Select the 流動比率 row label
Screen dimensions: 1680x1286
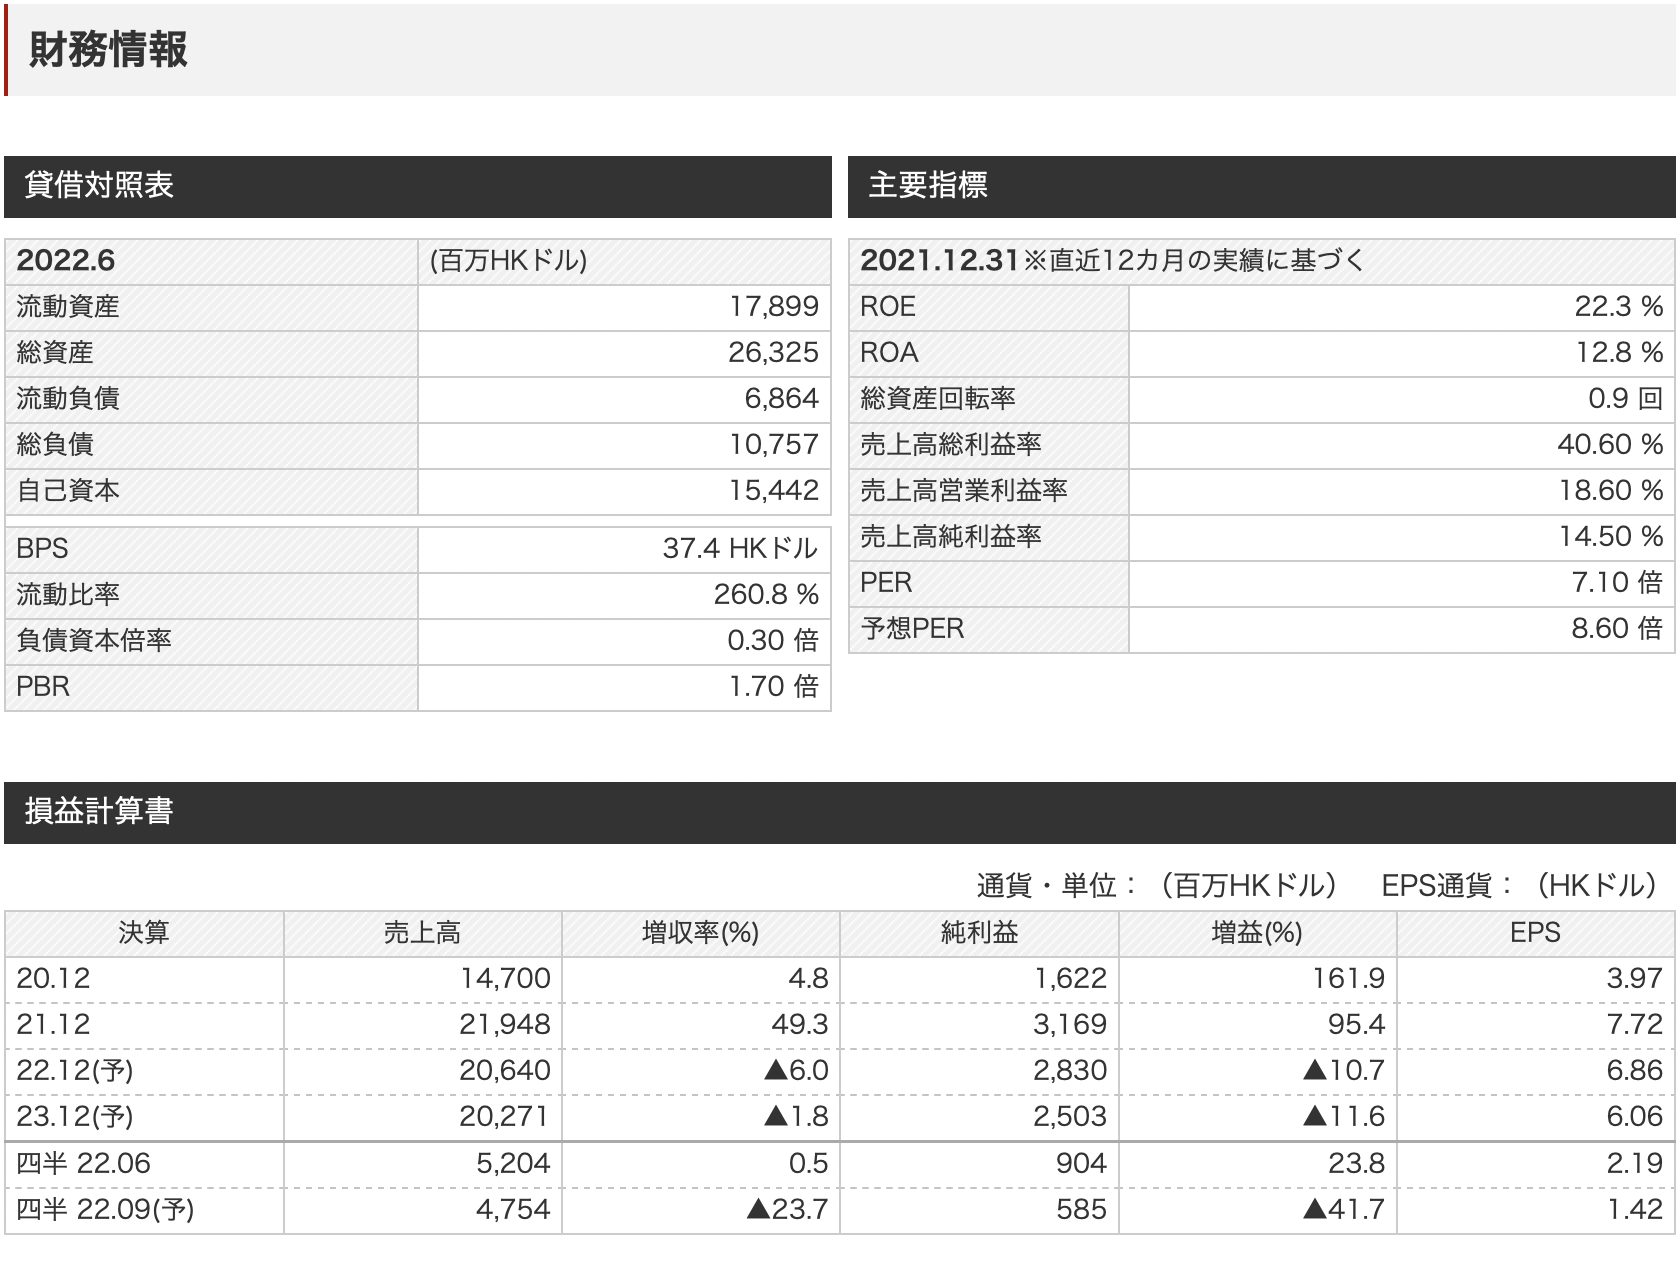click(x=68, y=595)
